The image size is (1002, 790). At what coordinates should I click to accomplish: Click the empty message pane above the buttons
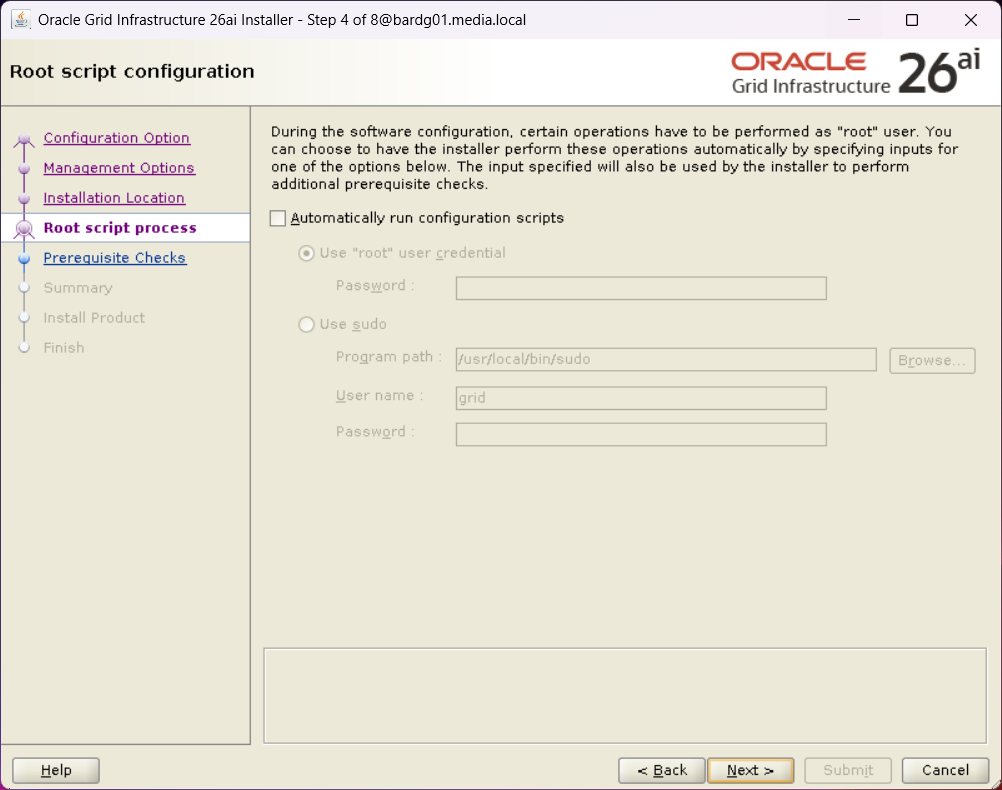coord(625,696)
